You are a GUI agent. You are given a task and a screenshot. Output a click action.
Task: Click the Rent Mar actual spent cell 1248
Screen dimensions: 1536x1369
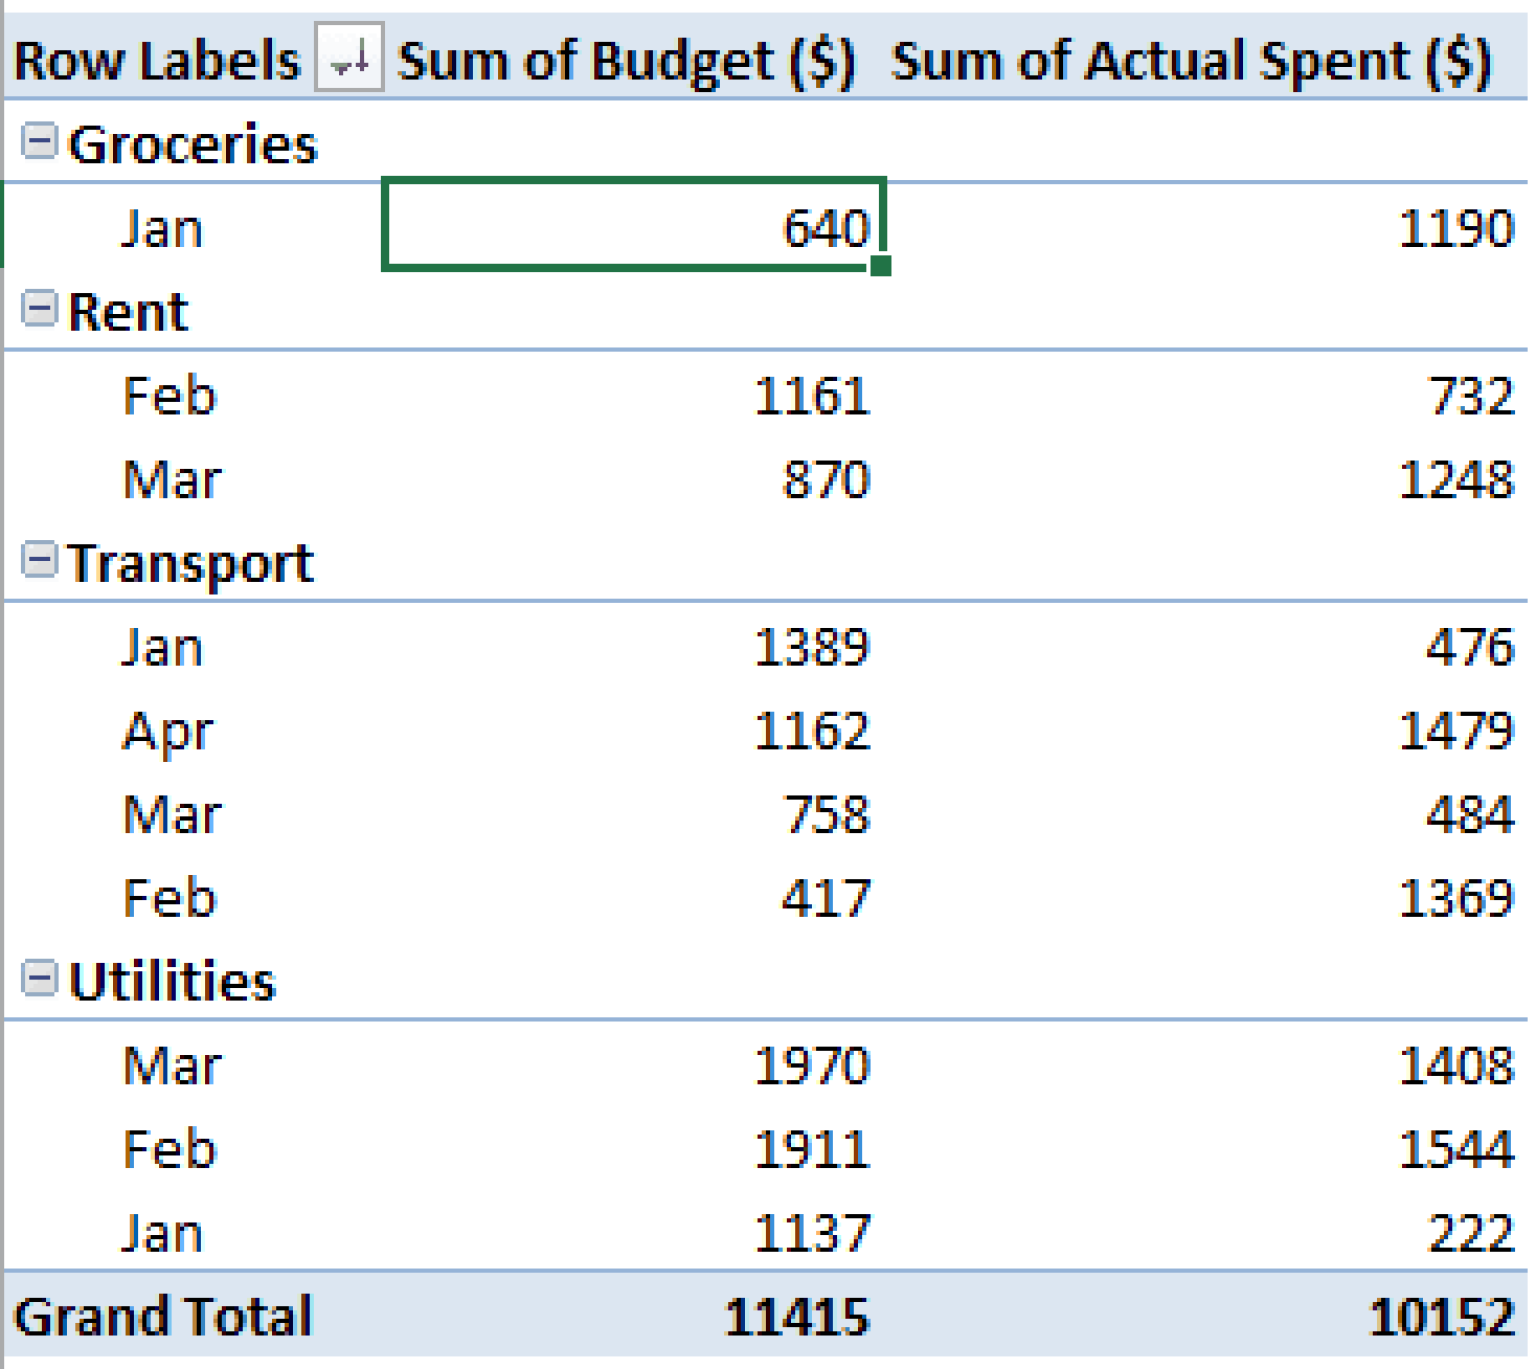pos(1455,479)
